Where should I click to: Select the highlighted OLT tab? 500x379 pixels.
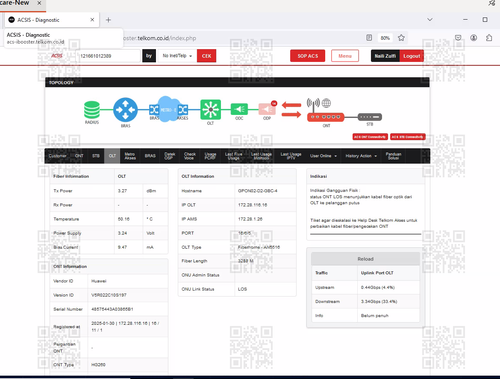(112, 156)
